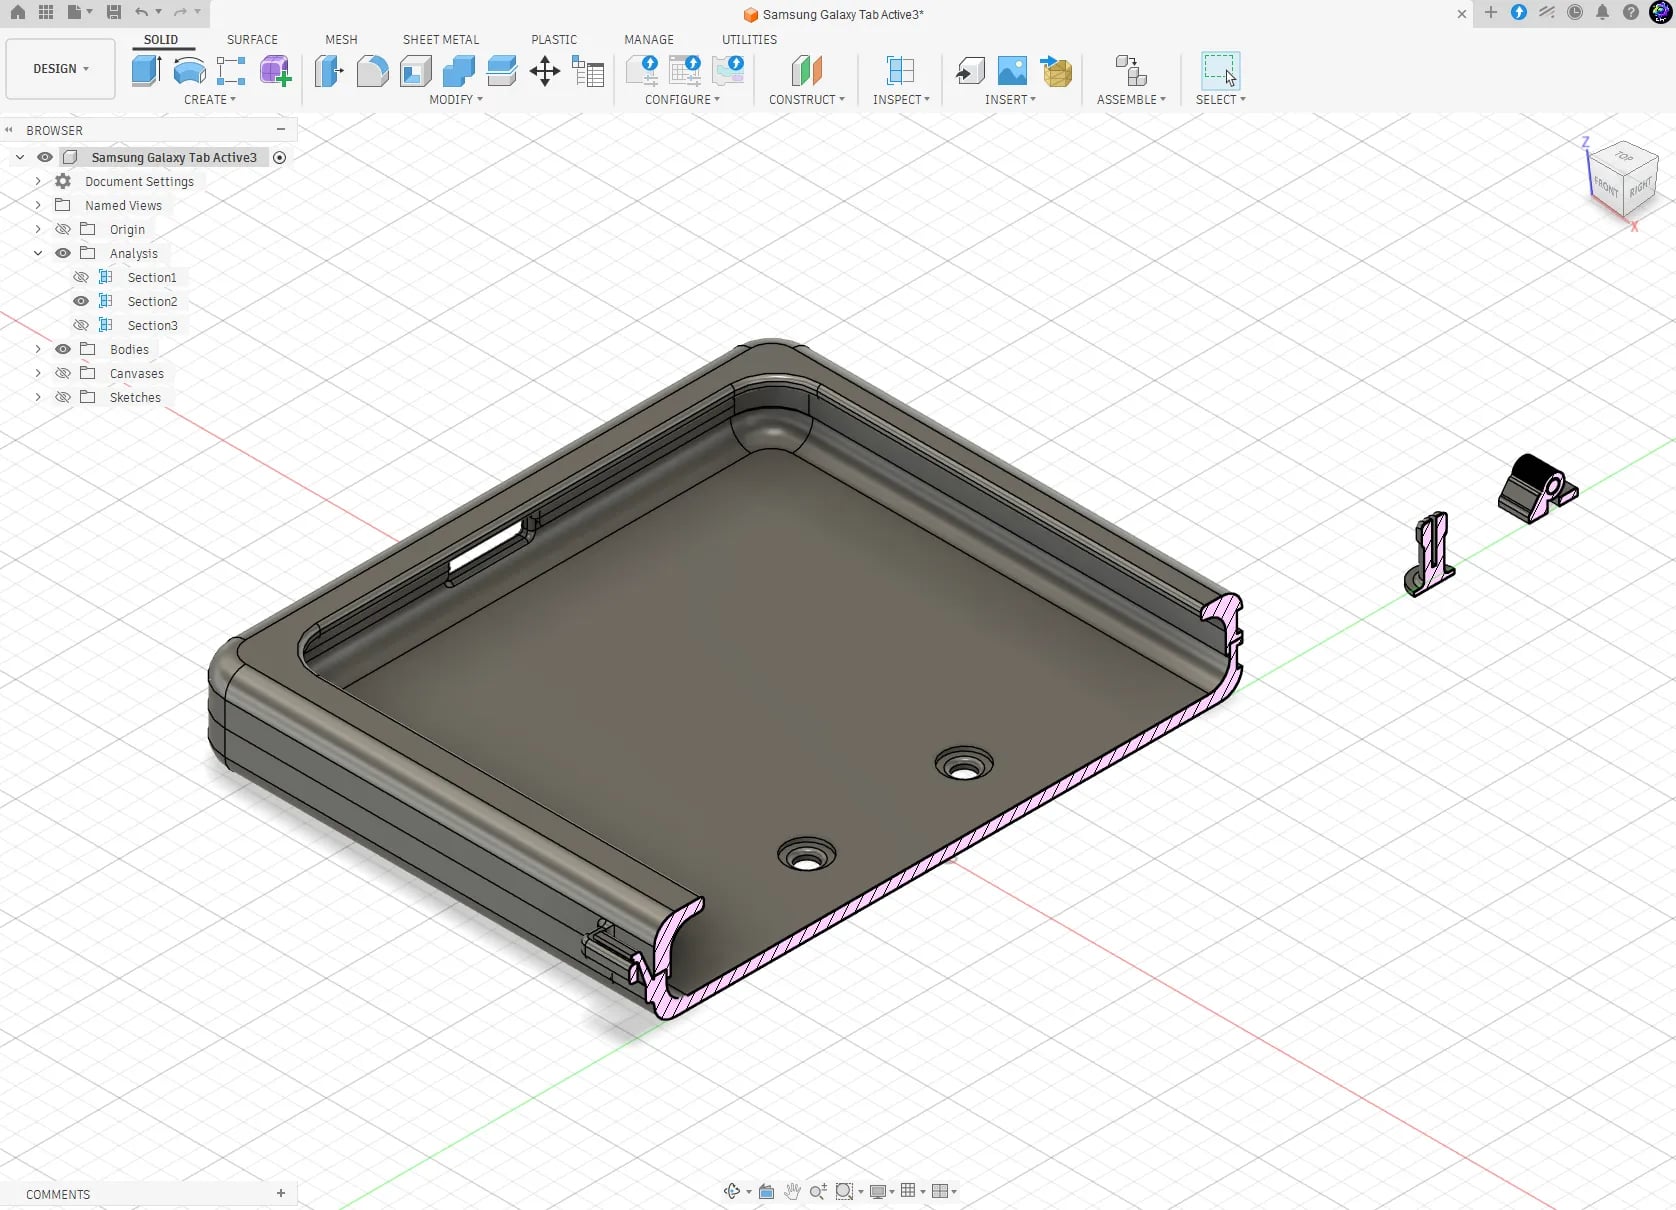
Task: Toggle visibility of Samsung Galaxy Tab Active3 root
Action: tap(45, 157)
